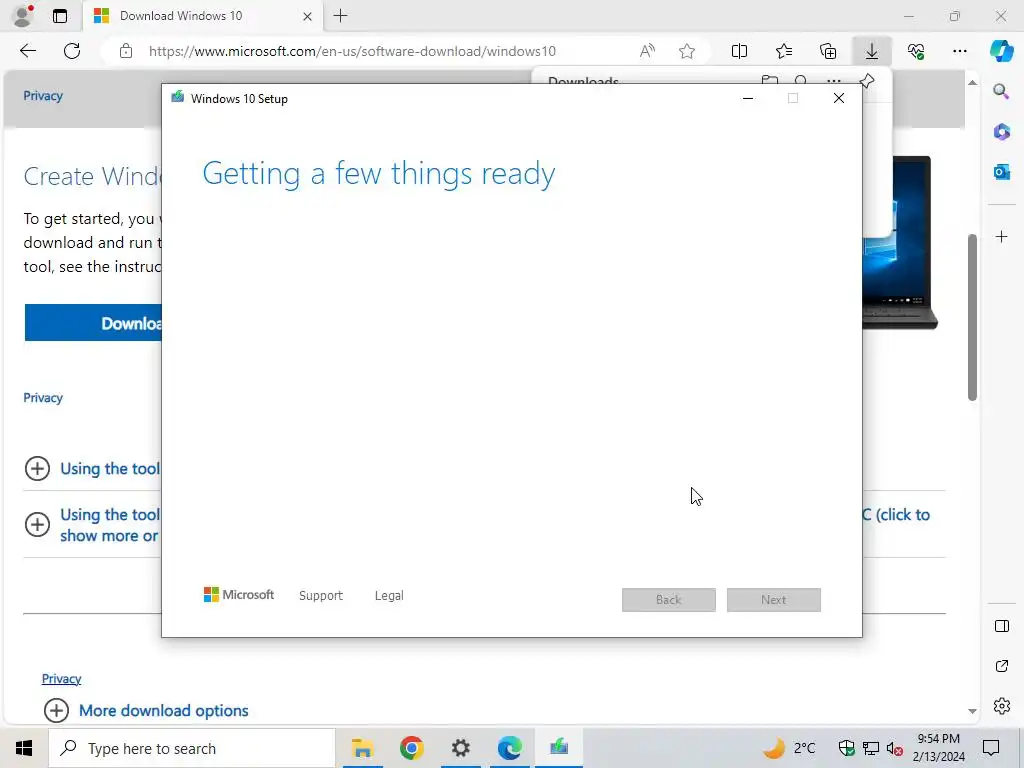Open the Copilot sidebar
The image size is (1024, 768).
pyautogui.click(x=1001, y=51)
